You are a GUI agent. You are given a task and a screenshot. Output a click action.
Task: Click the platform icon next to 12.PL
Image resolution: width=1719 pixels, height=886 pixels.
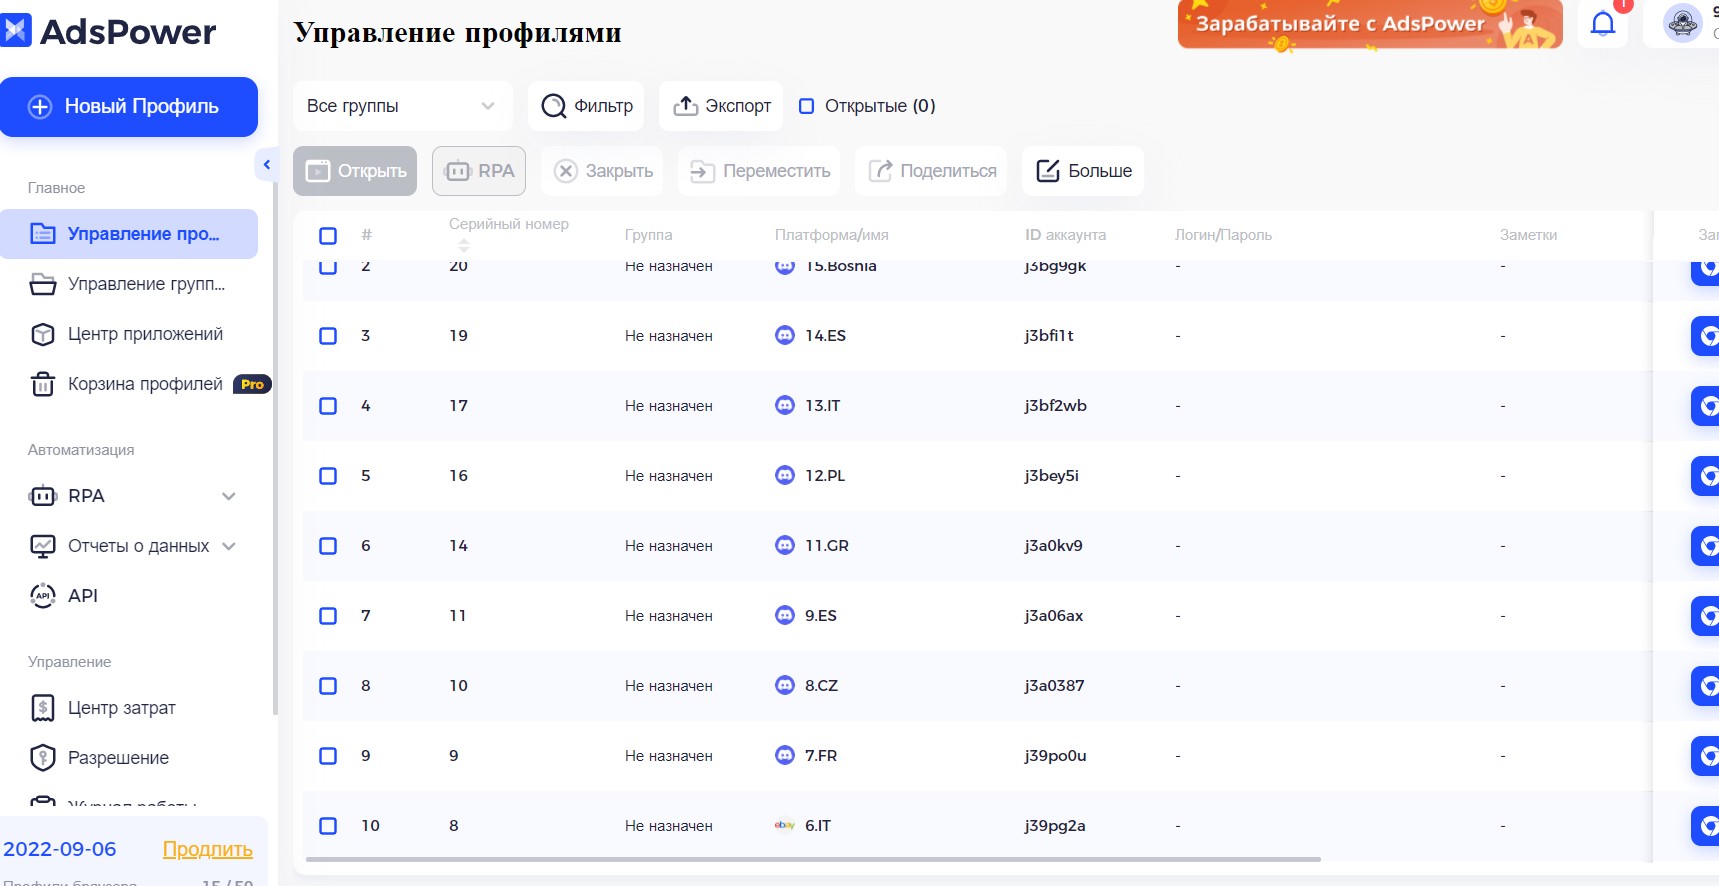[785, 475]
